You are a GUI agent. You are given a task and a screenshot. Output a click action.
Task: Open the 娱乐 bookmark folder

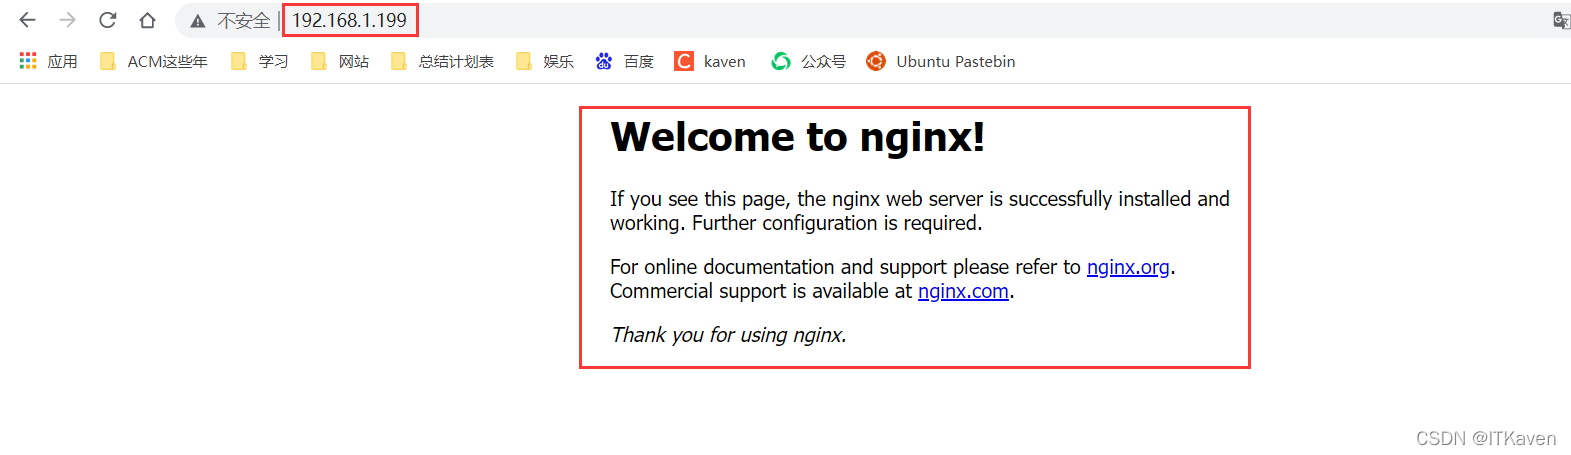(x=545, y=61)
